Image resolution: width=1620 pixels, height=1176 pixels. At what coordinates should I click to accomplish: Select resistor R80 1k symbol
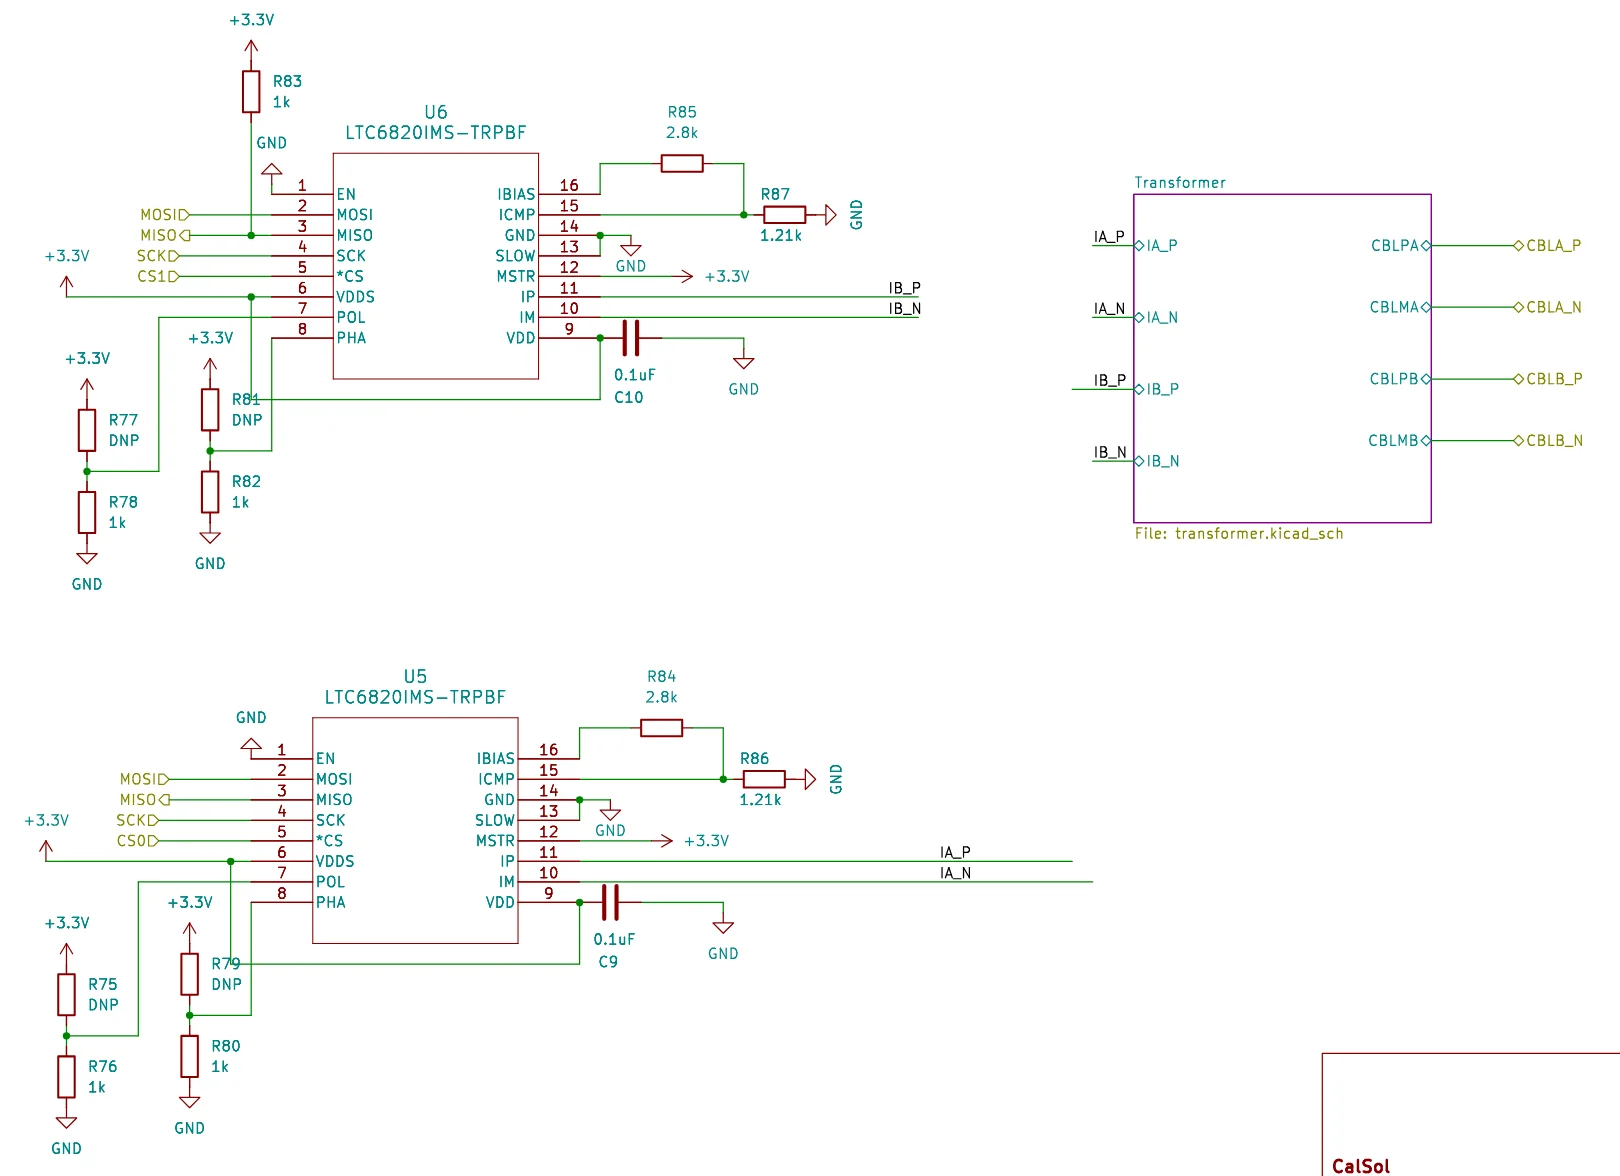pyautogui.click(x=189, y=1056)
